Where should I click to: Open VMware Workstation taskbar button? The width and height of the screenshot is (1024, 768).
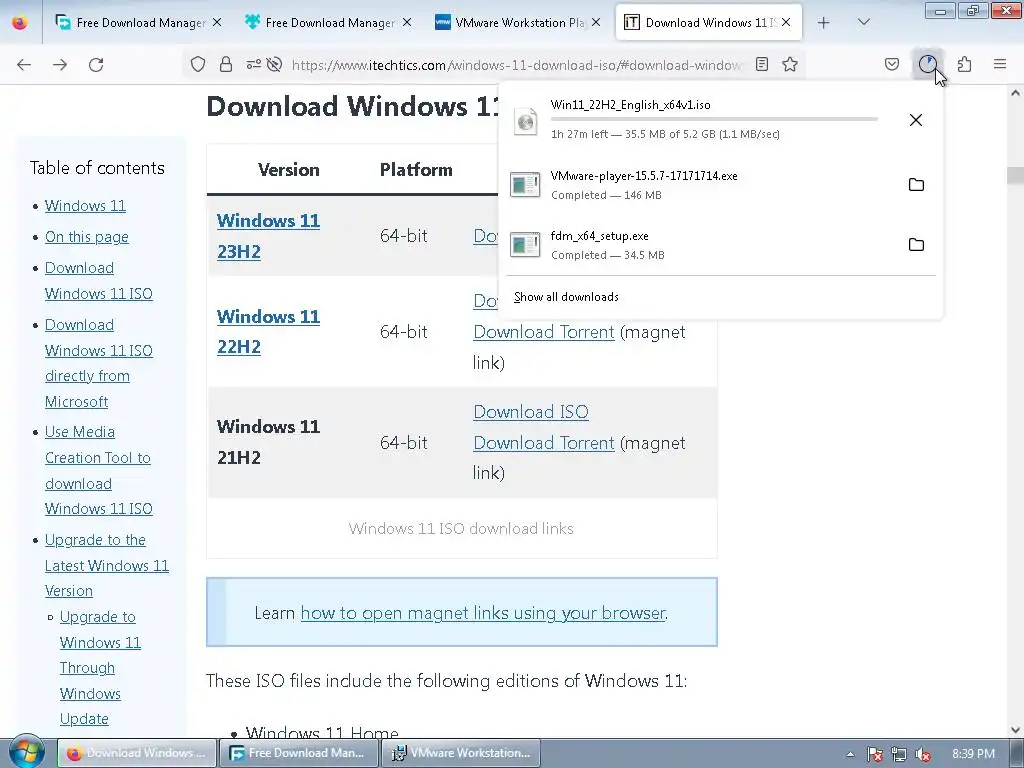point(461,753)
